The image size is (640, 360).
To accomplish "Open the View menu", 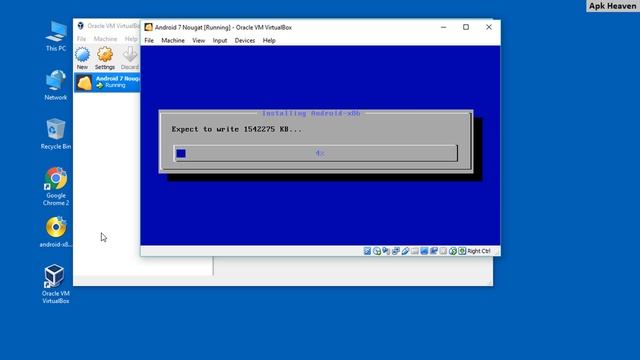I will (x=198, y=40).
